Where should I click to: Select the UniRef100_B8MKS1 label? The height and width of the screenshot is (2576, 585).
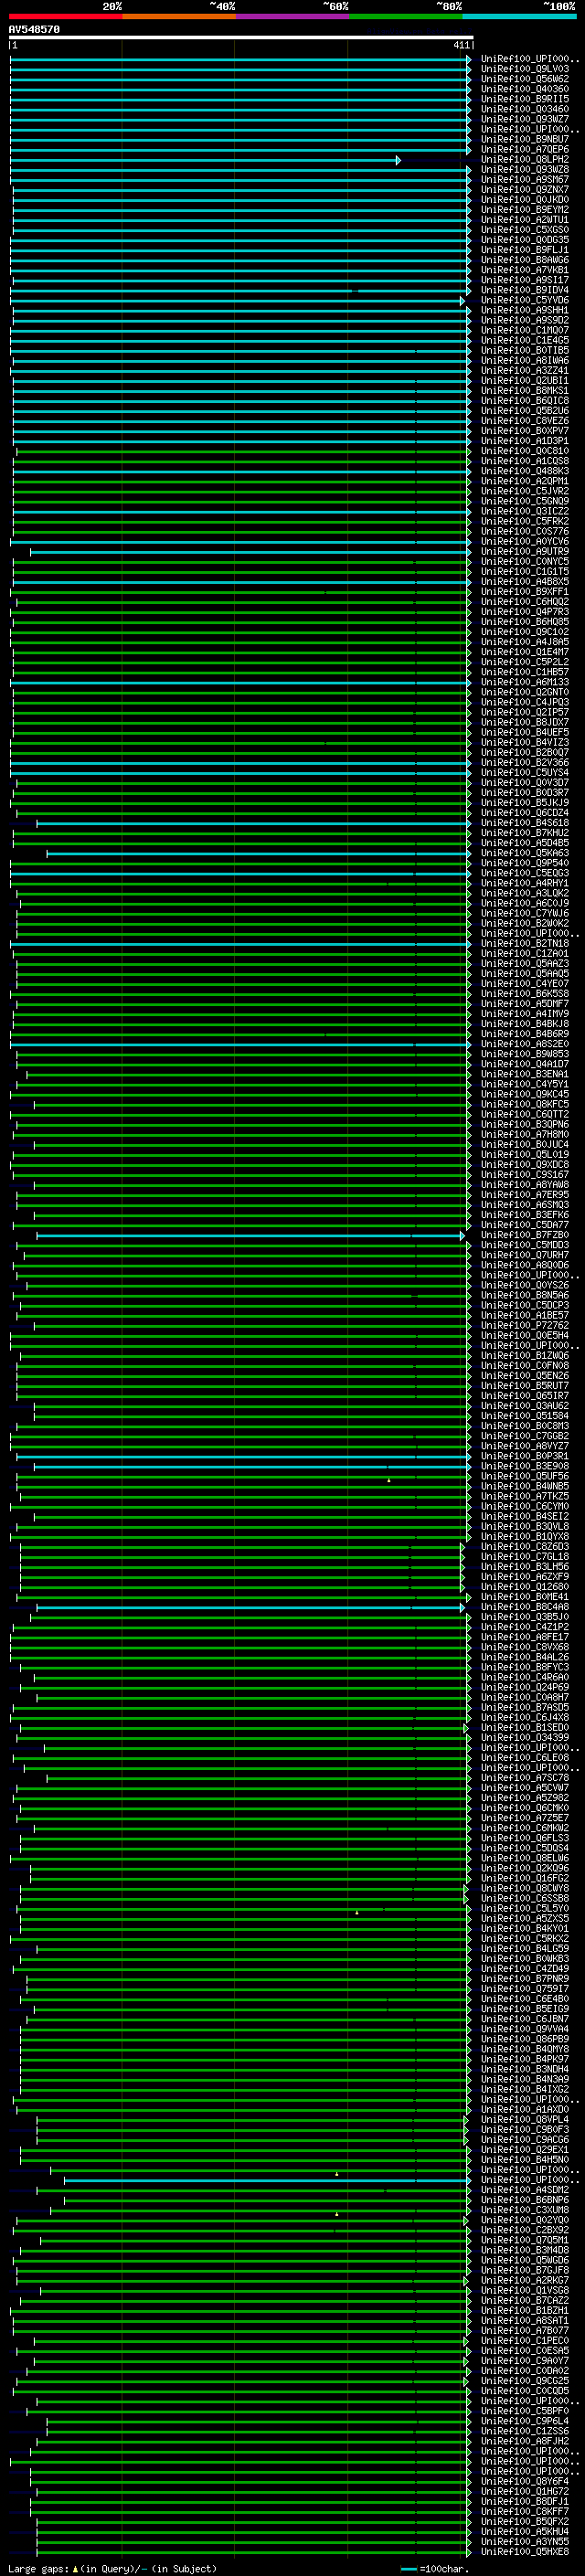click(525, 391)
